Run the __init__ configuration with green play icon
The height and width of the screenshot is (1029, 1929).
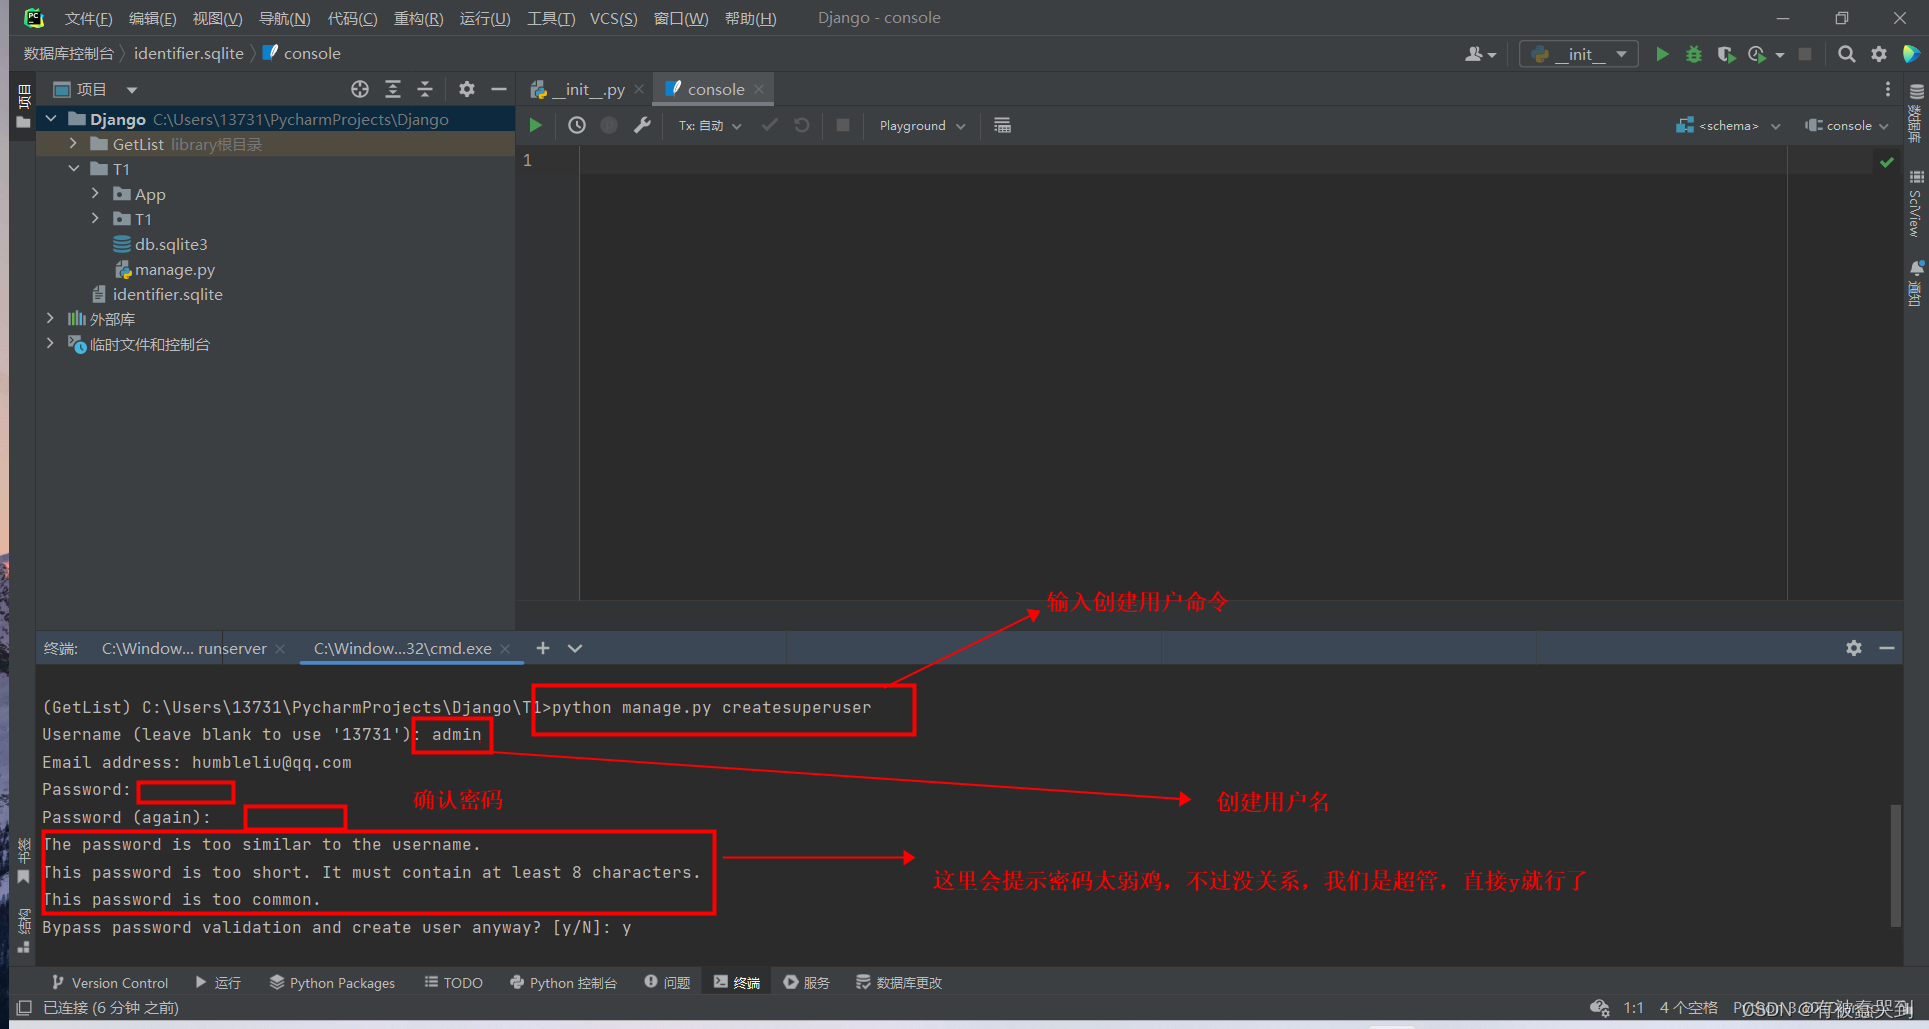pyautogui.click(x=1662, y=54)
